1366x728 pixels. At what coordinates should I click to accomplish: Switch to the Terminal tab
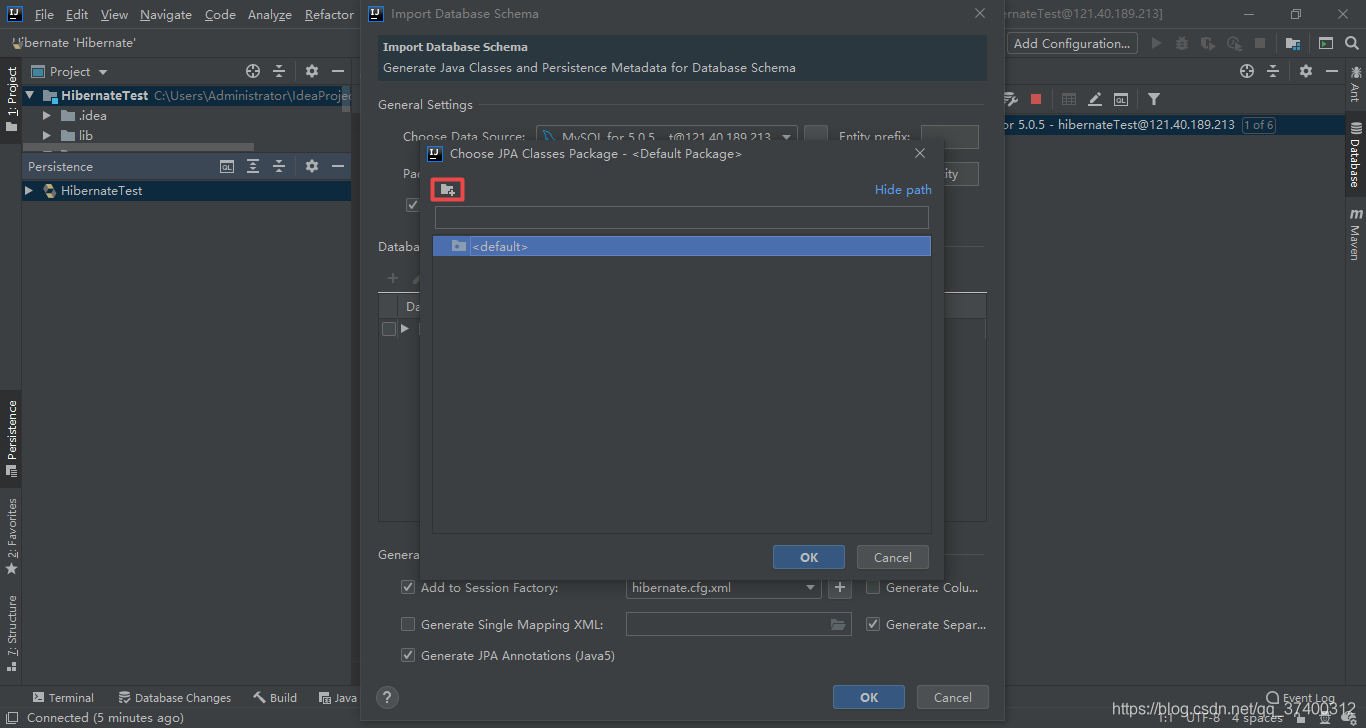(63, 698)
